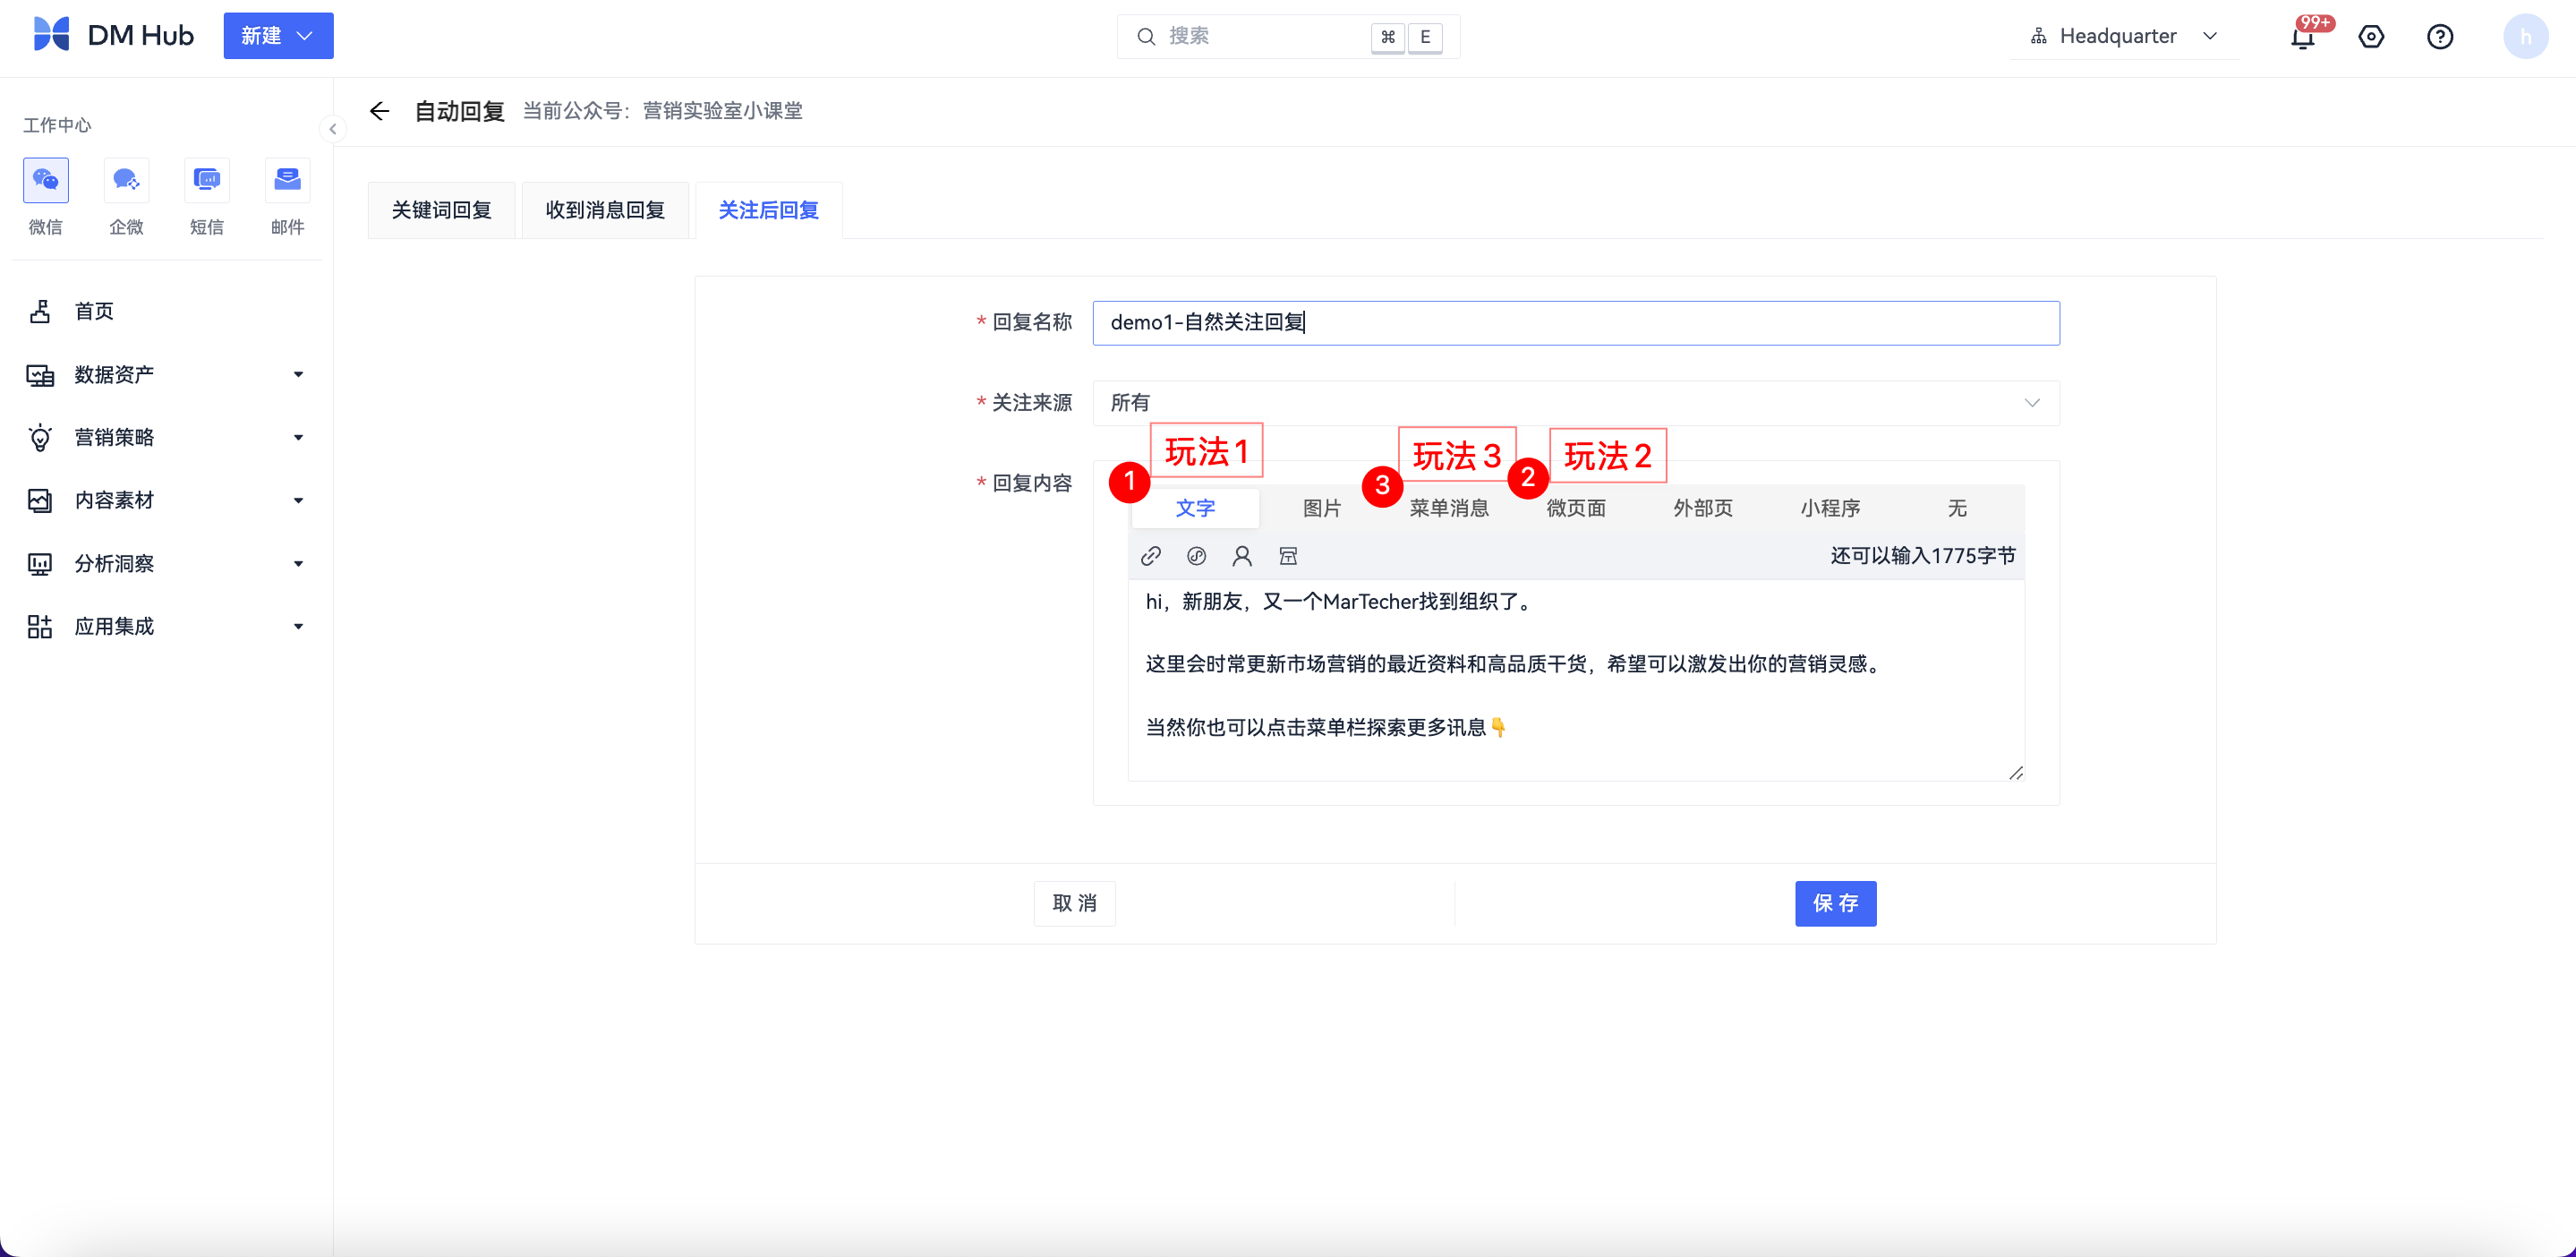
Task: Expand the 应用集成 menu arrow
Action: (298, 626)
